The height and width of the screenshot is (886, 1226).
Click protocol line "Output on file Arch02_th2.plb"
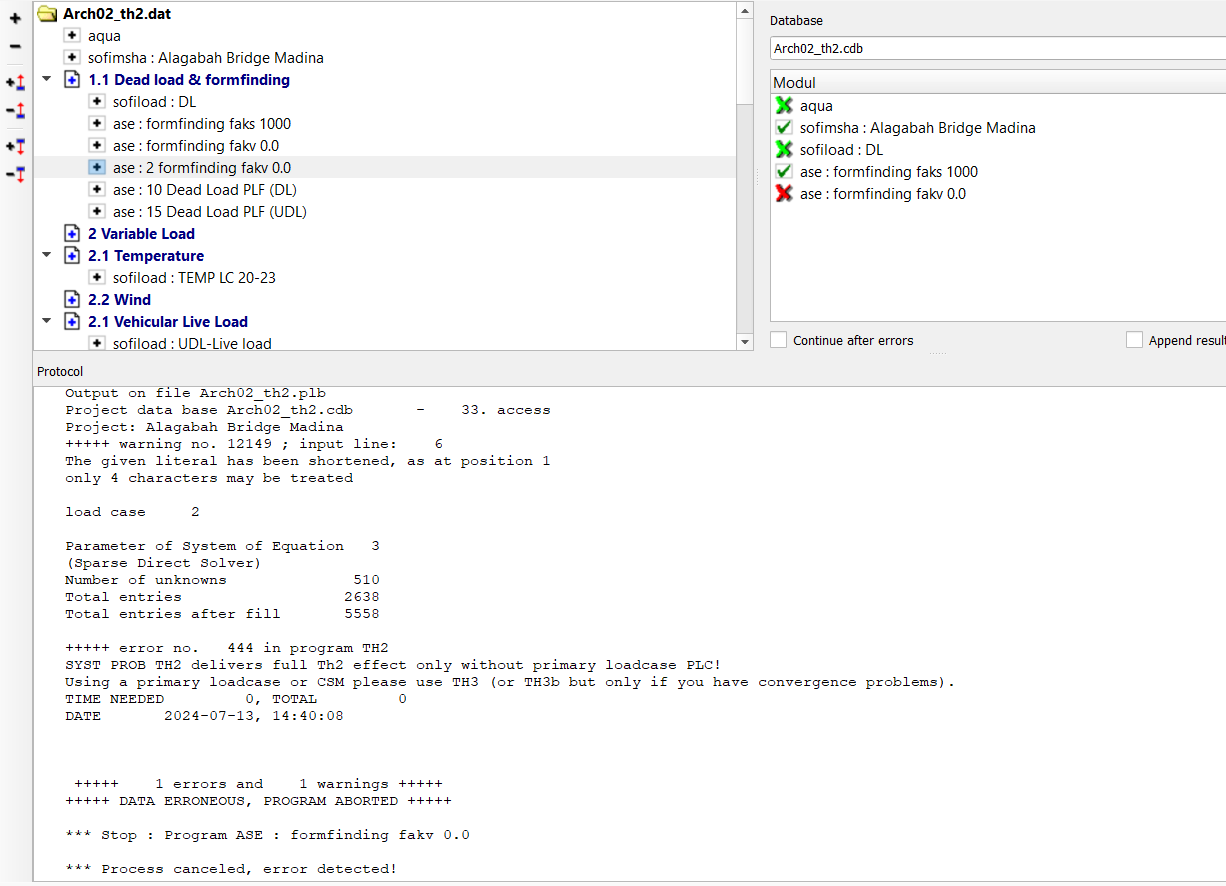(195, 393)
